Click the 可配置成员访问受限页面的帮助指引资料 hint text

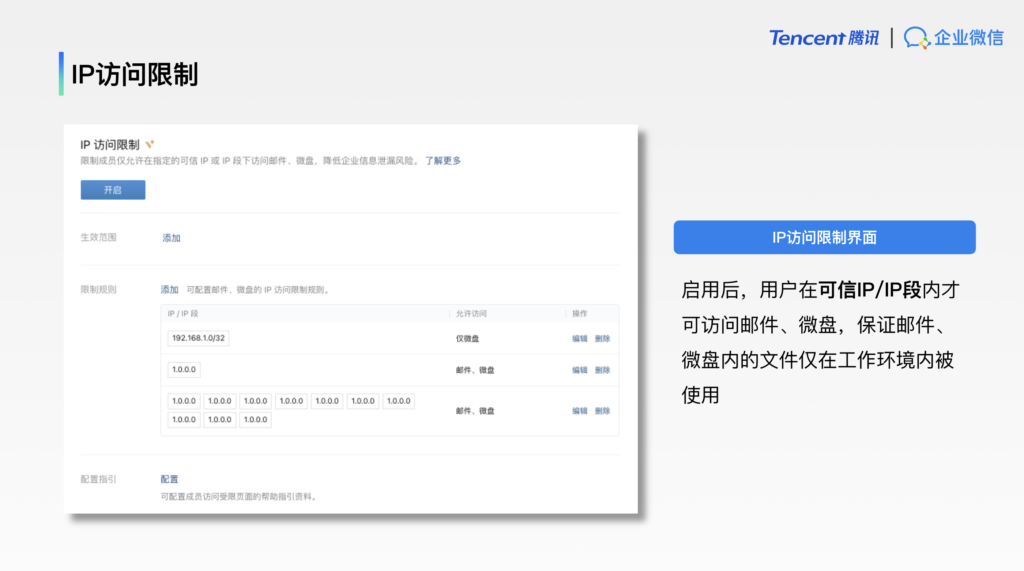pos(239,497)
